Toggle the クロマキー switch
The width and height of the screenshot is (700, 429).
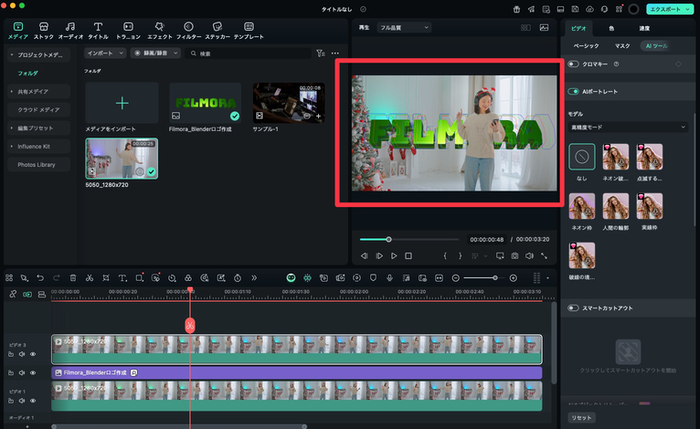(574, 64)
